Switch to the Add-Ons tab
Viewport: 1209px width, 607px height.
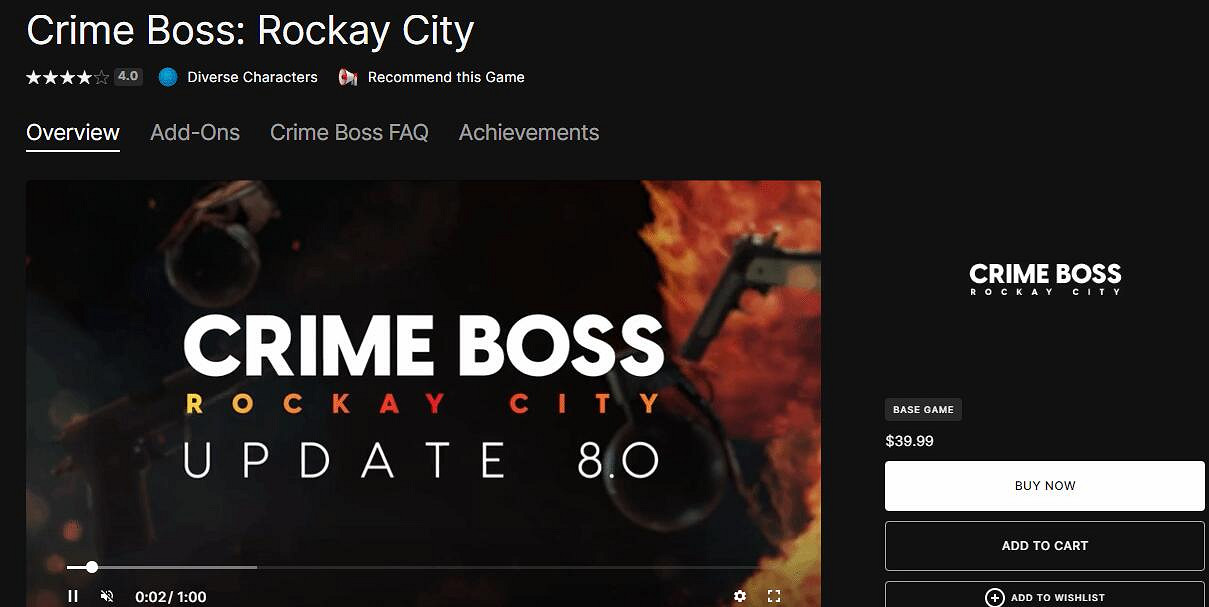pos(195,132)
